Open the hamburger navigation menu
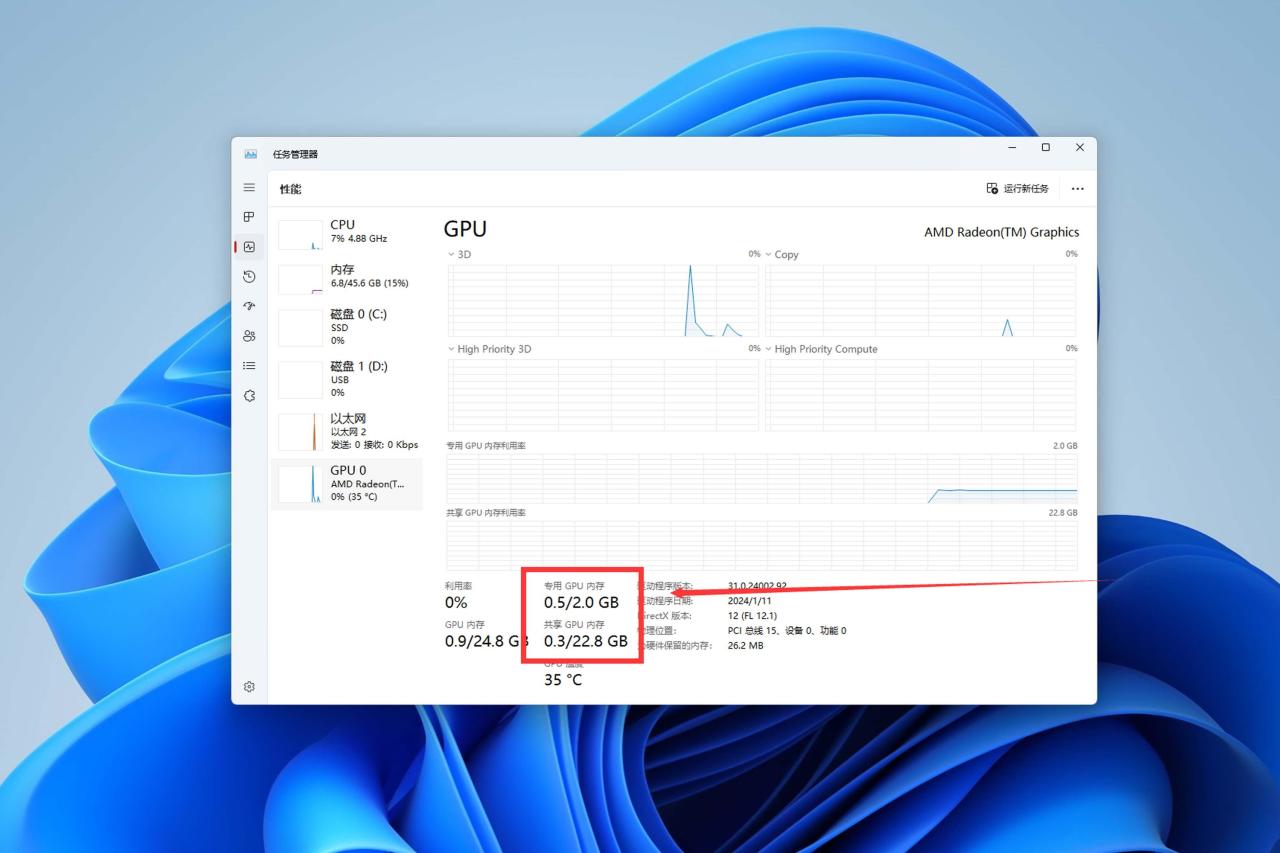 pos(249,187)
